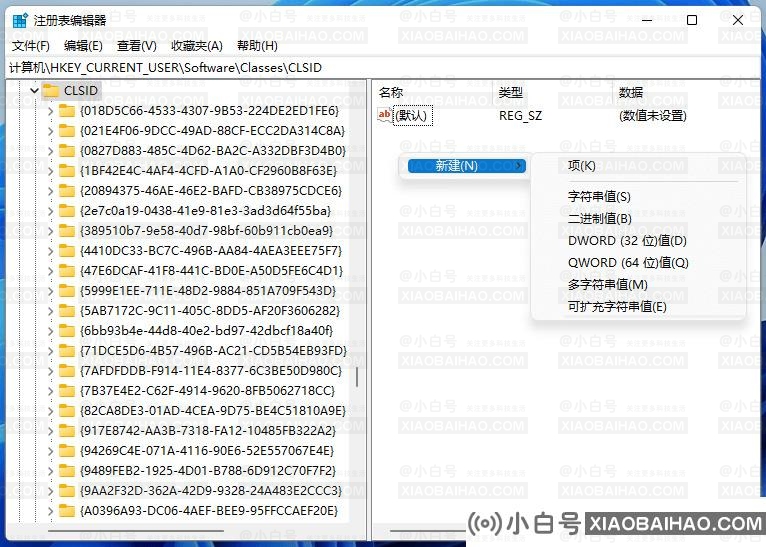Choose 可扩充字符串值(E) from the submenu
Screen dimensions: 766x547
(617, 307)
